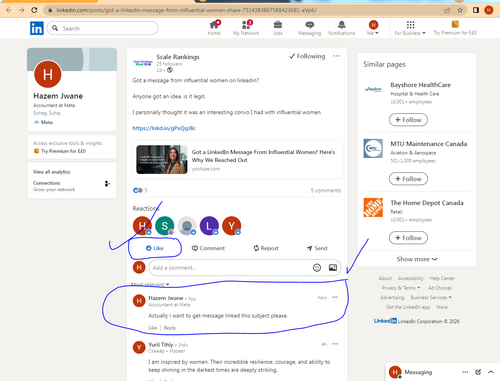The image size is (500, 381).
Task: Open the emoji picker in comment box
Action: [317, 268]
